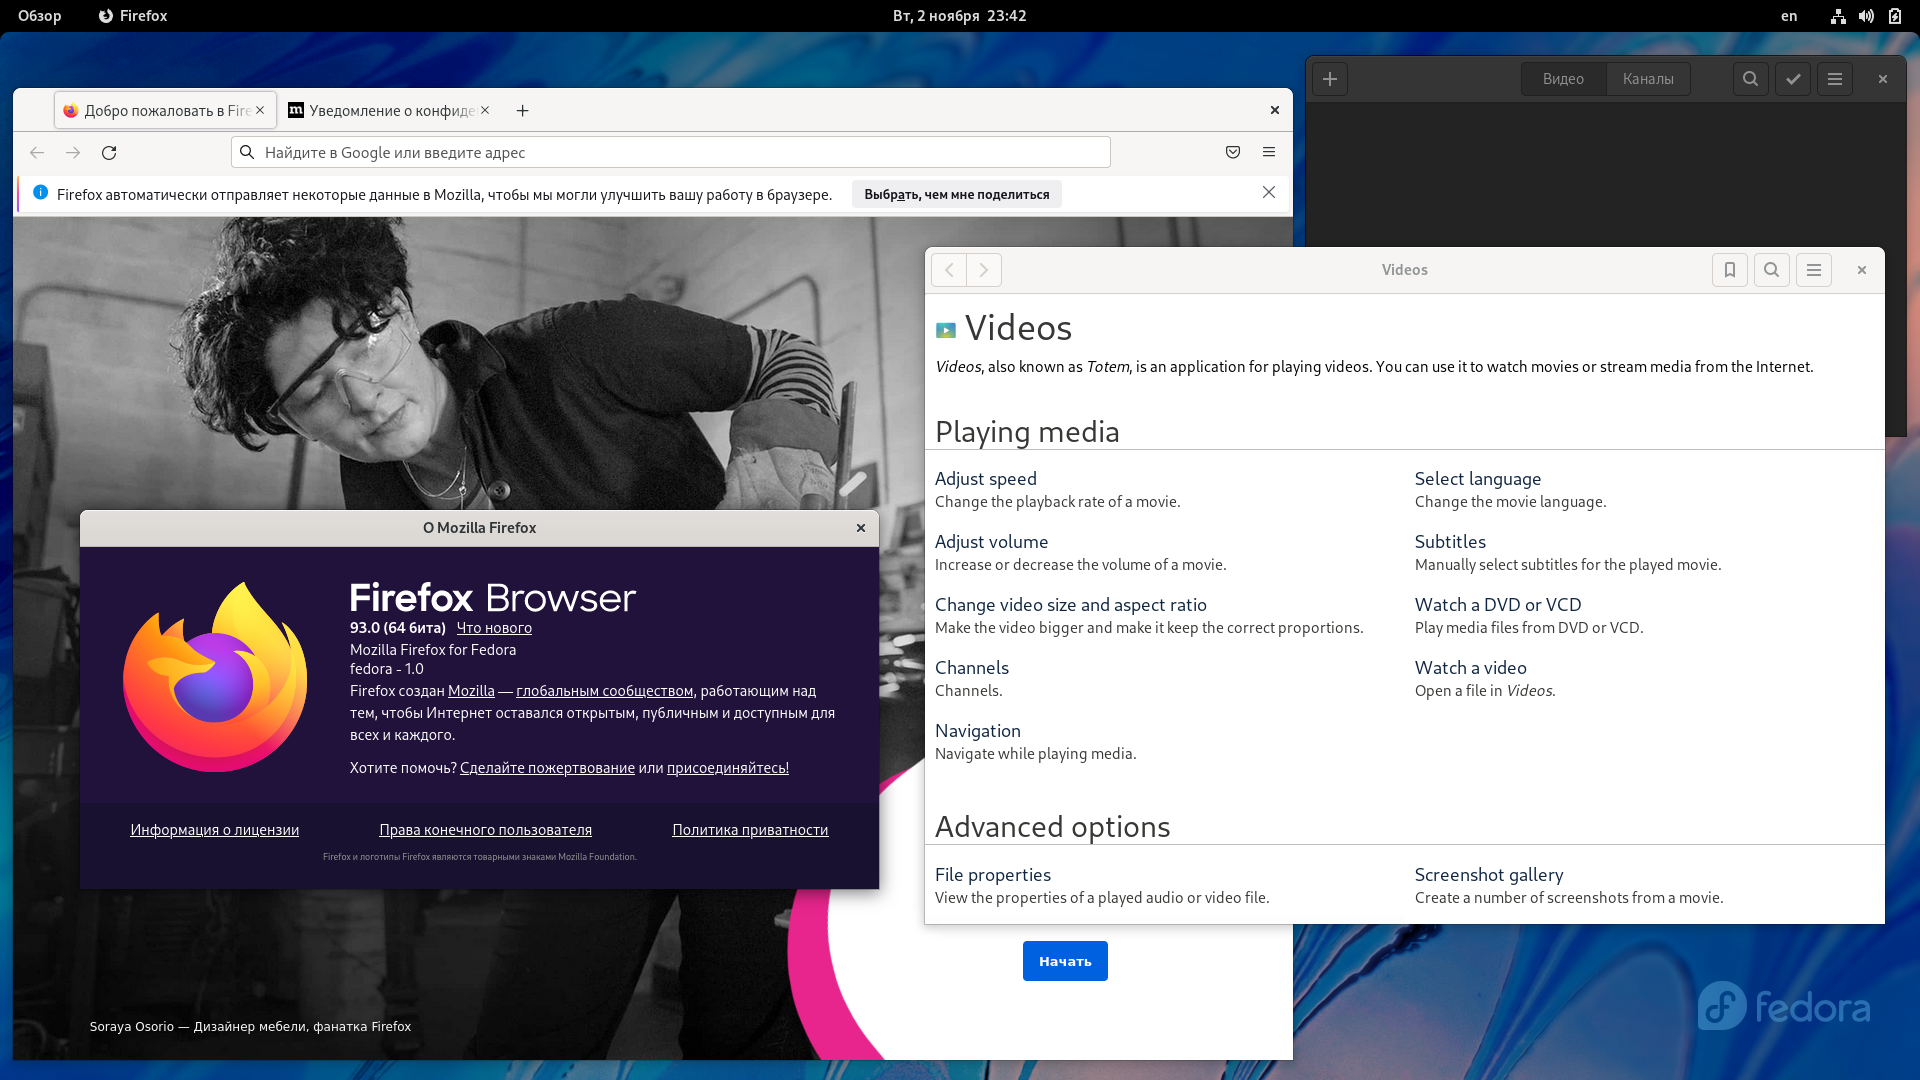Open Pocket save icon in Firefox toolbar

pyautogui.click(x=1233, y=152)
